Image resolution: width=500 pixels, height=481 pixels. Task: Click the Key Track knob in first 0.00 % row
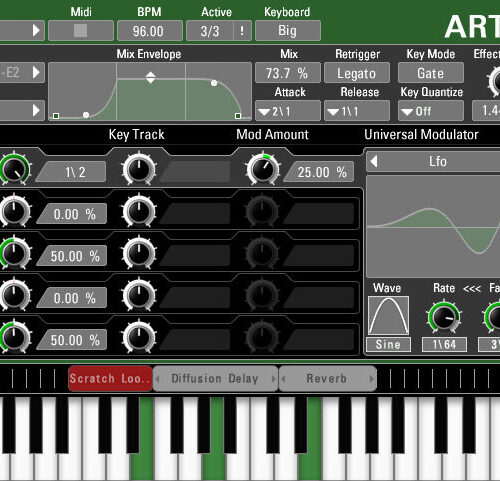pos(139,211)
